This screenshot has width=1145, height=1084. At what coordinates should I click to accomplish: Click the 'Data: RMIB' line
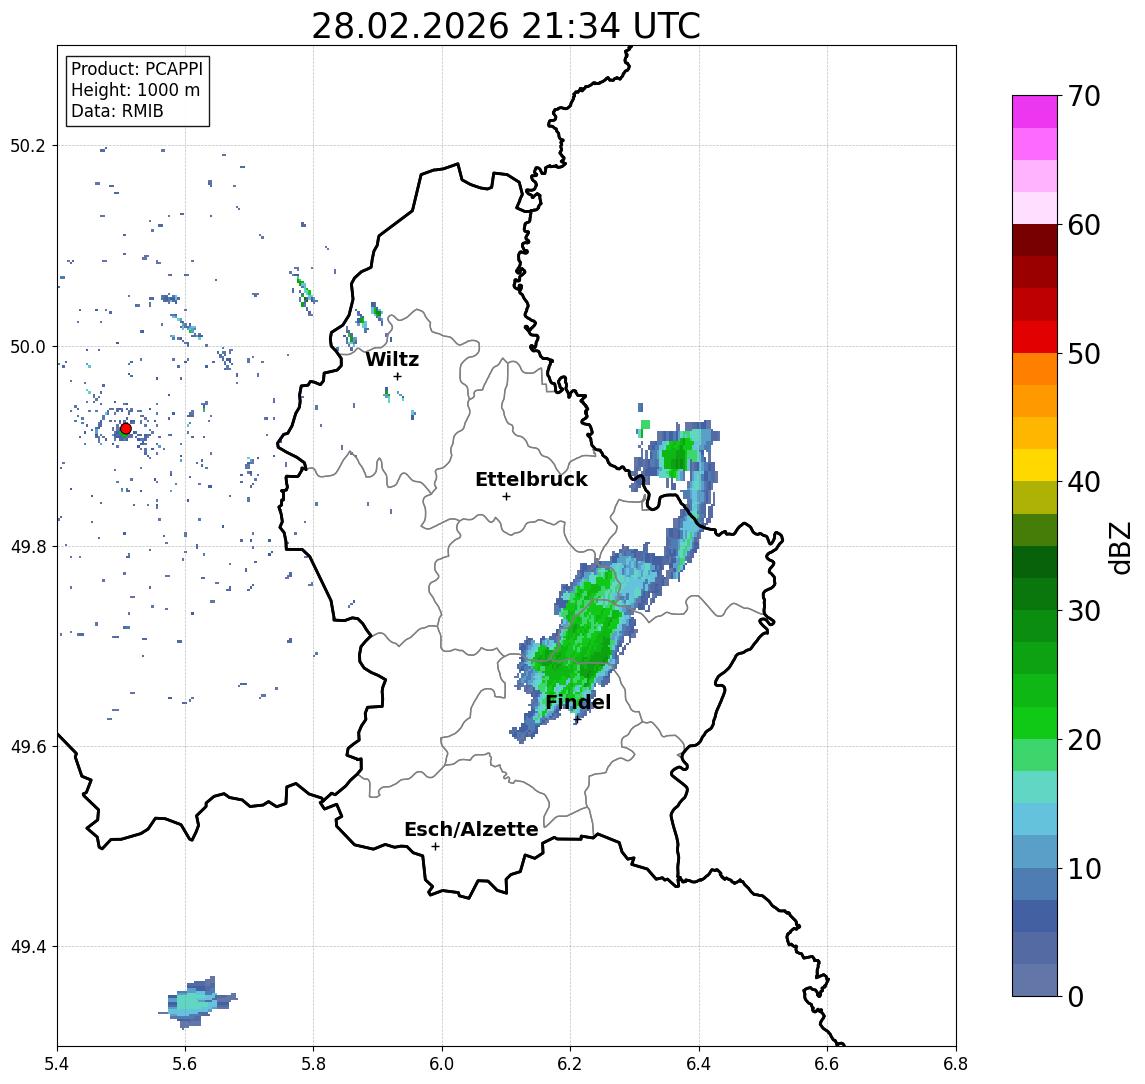(117, 111)
